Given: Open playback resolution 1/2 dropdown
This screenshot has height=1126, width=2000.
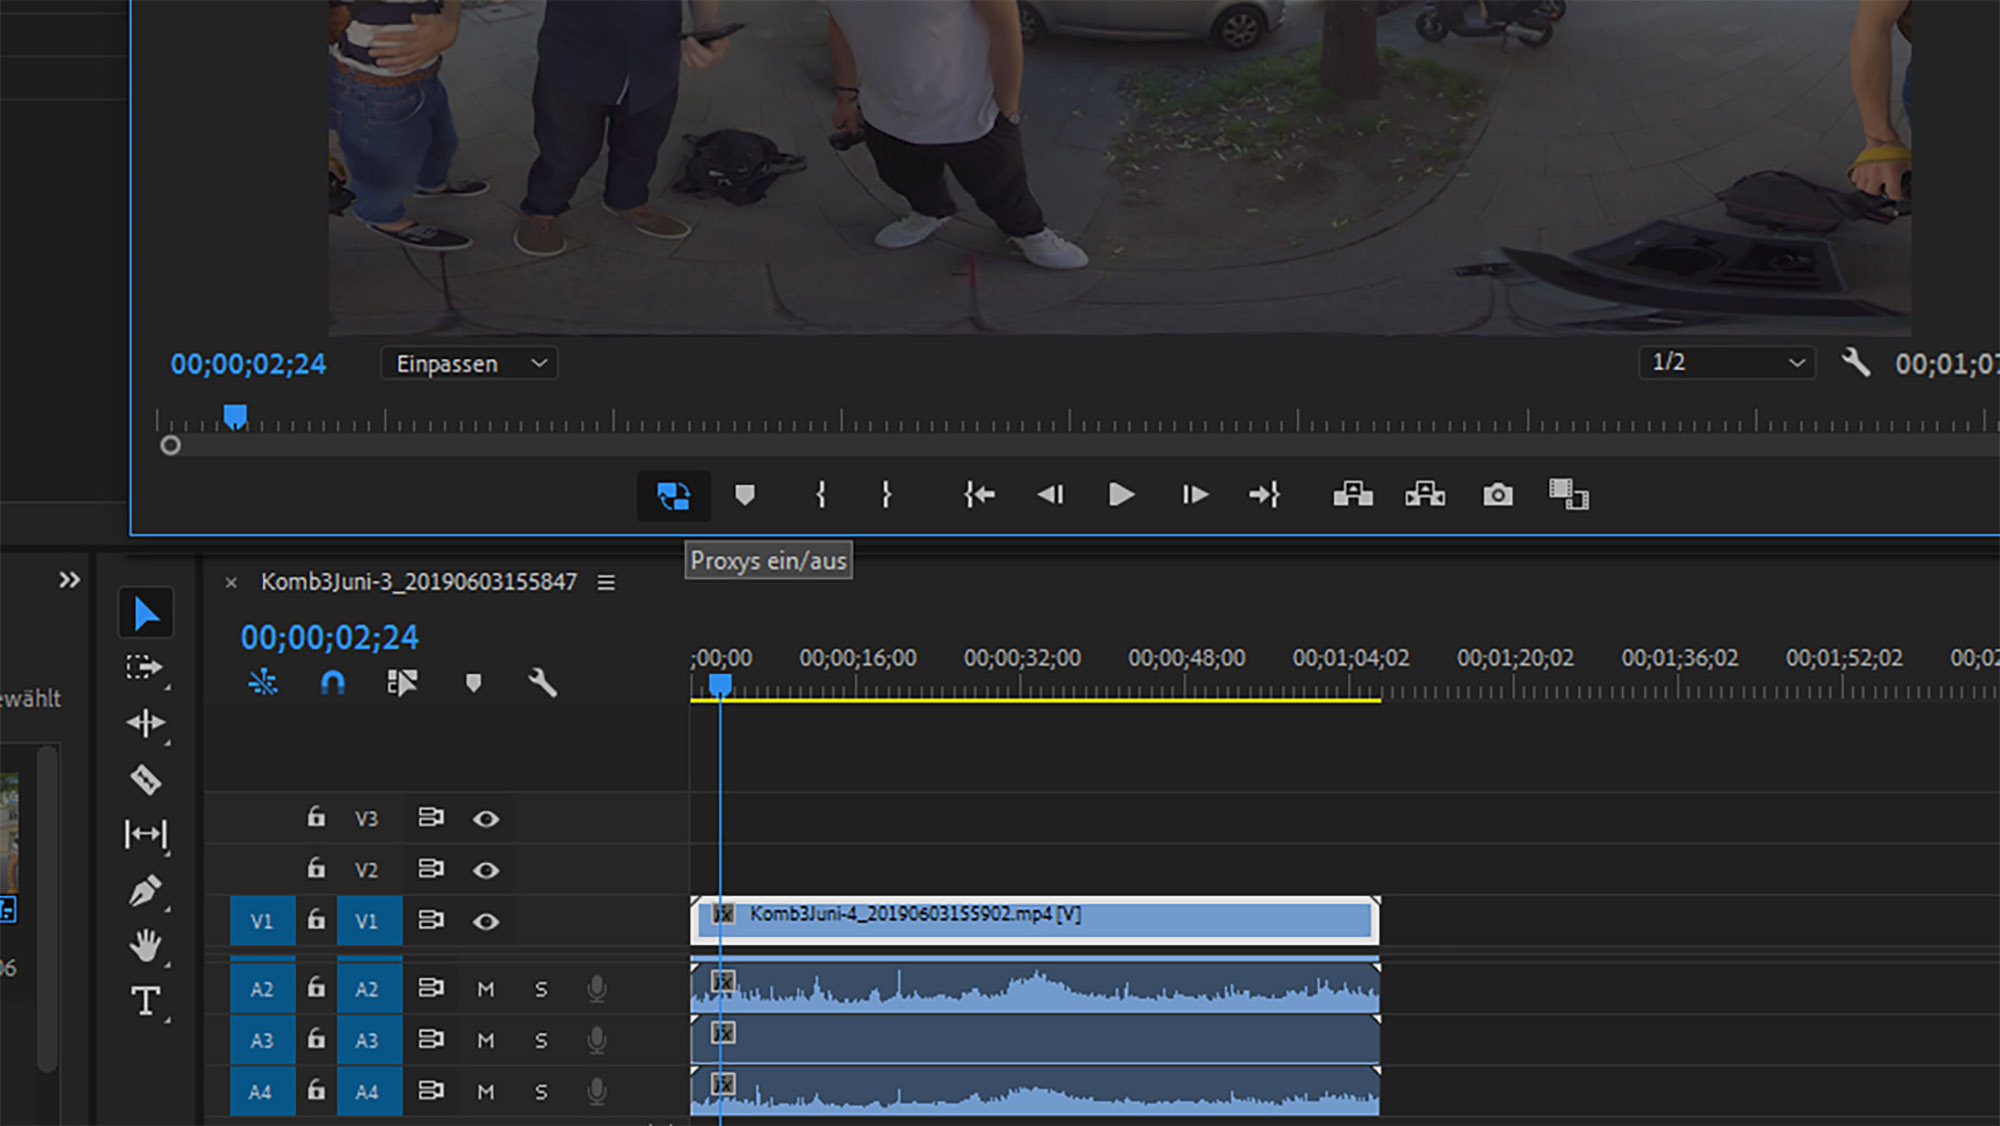Looking at the screenshot, I should (x=1727, y=363).
